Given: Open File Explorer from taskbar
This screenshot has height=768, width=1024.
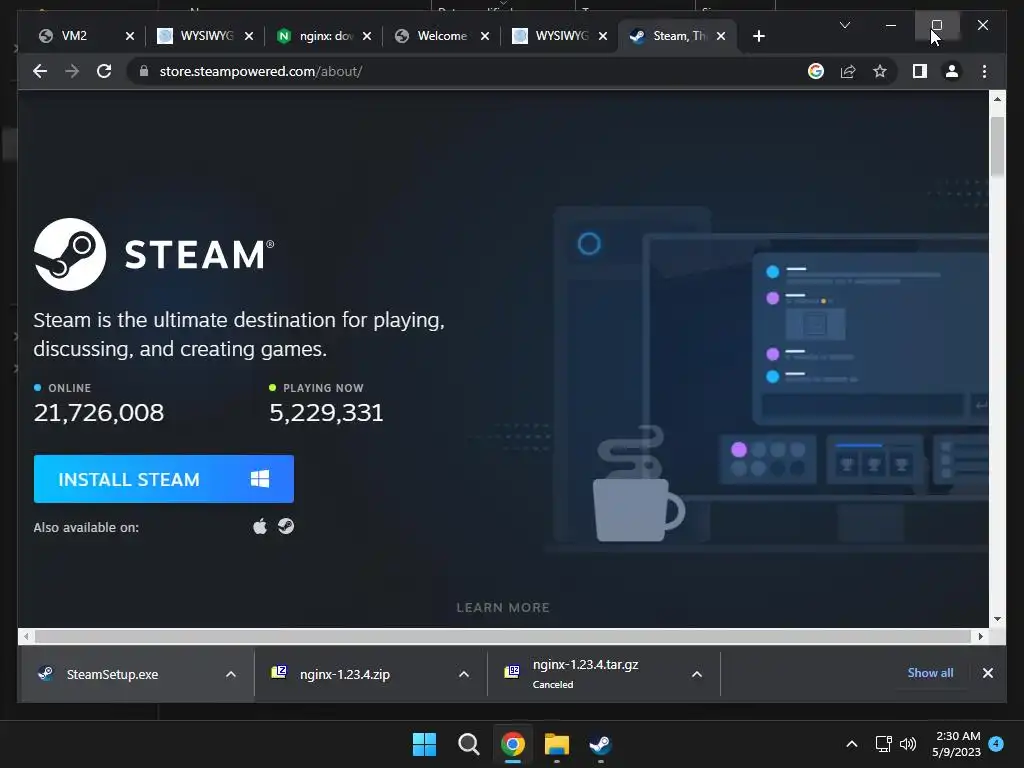Looking at the screenshot, I should click(x=556, y=744).
